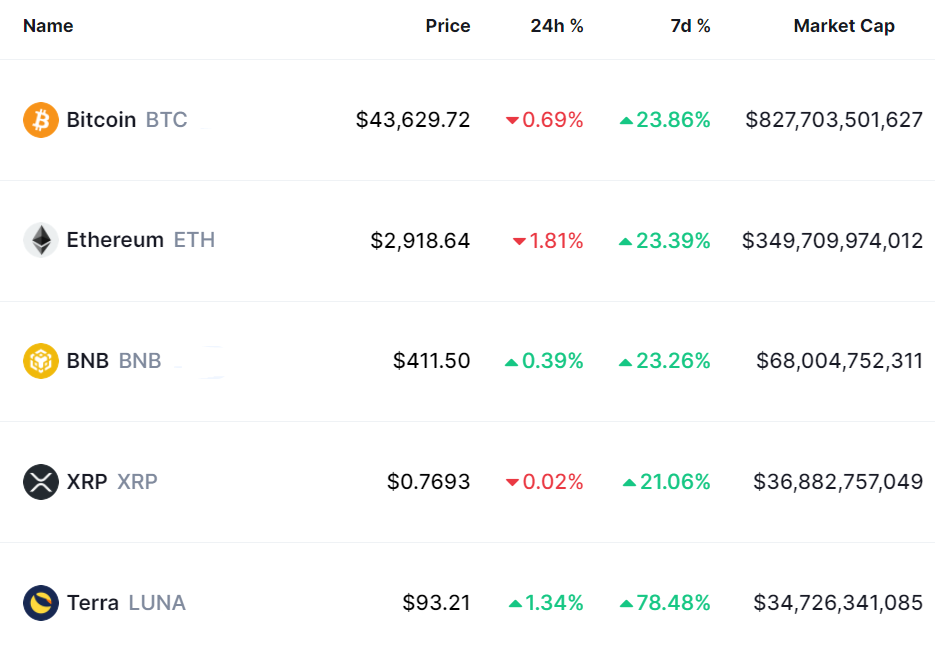
Task: Sort by 24h % column header
Action: click(x=557, y=26)
